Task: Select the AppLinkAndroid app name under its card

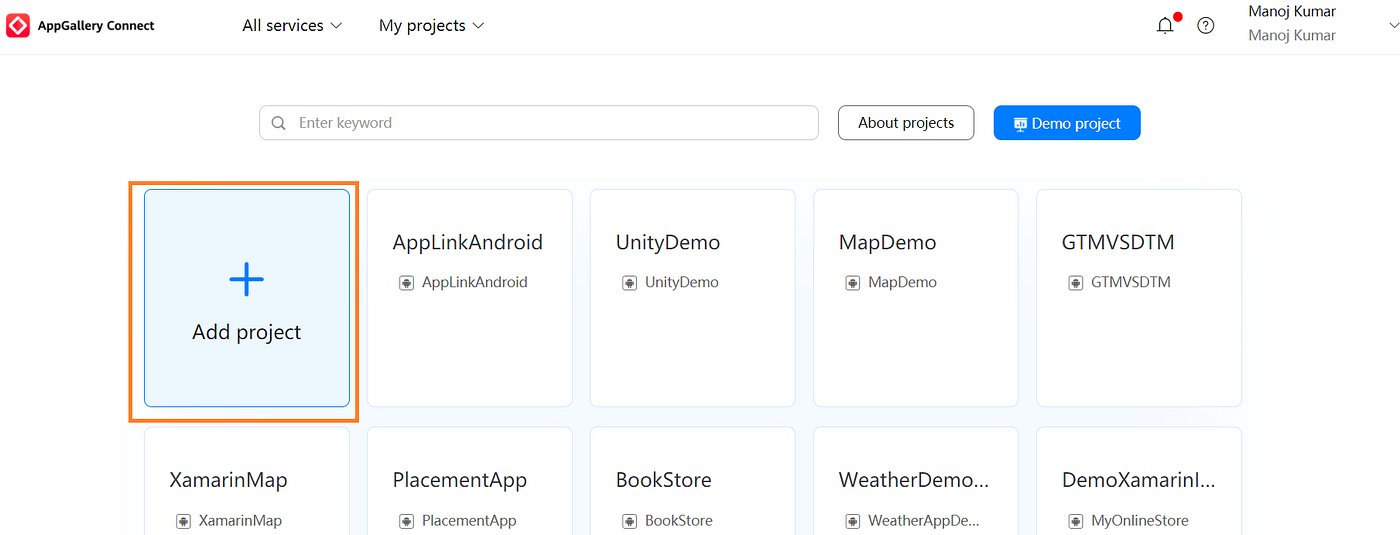Action: tap(475, 283)
